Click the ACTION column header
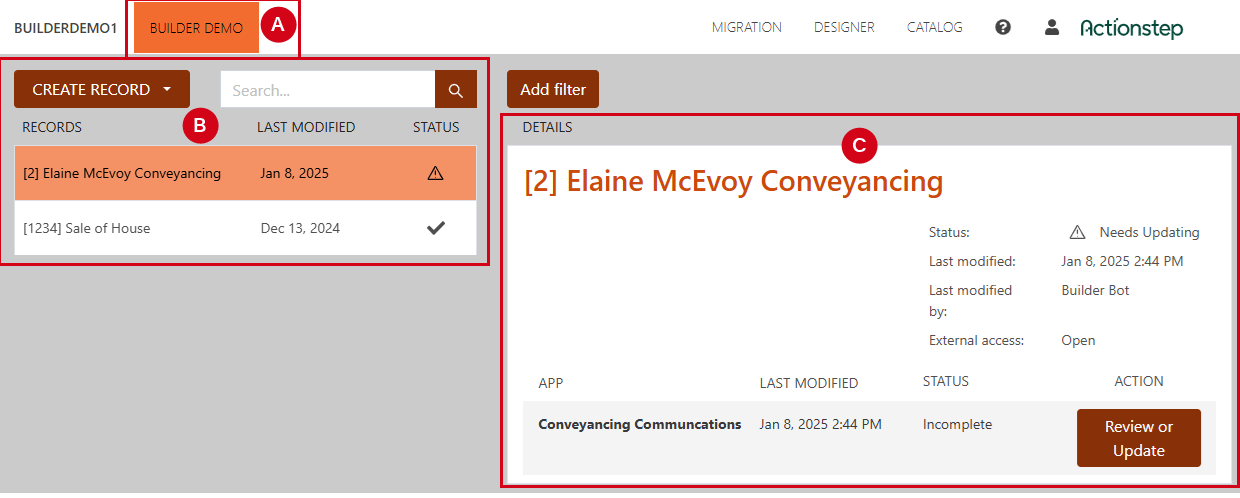This screenshot has height=498, width=1240. click(x=1139, y=381)
